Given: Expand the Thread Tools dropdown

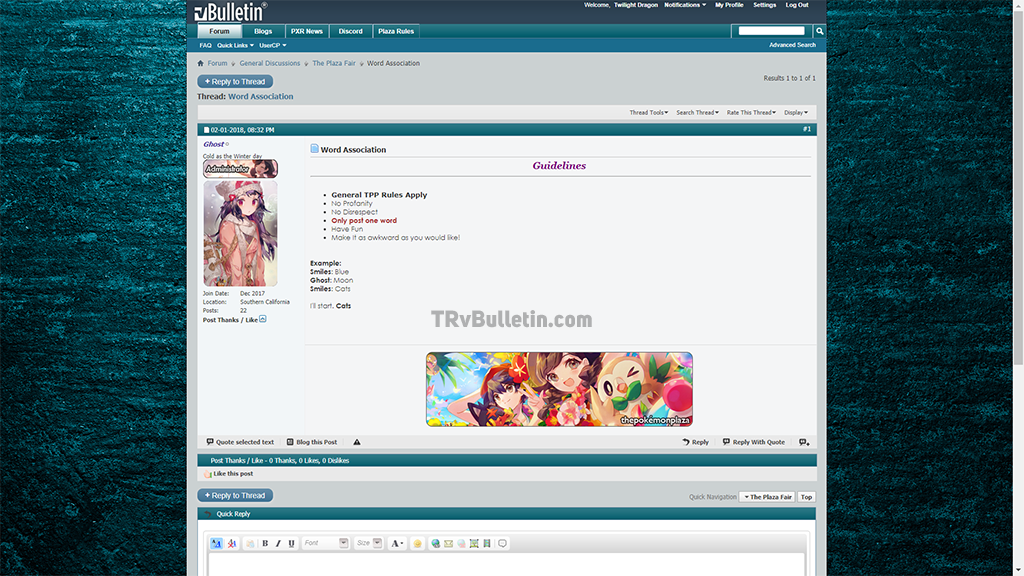Looking at the screenshot, I should coord(648,112).
